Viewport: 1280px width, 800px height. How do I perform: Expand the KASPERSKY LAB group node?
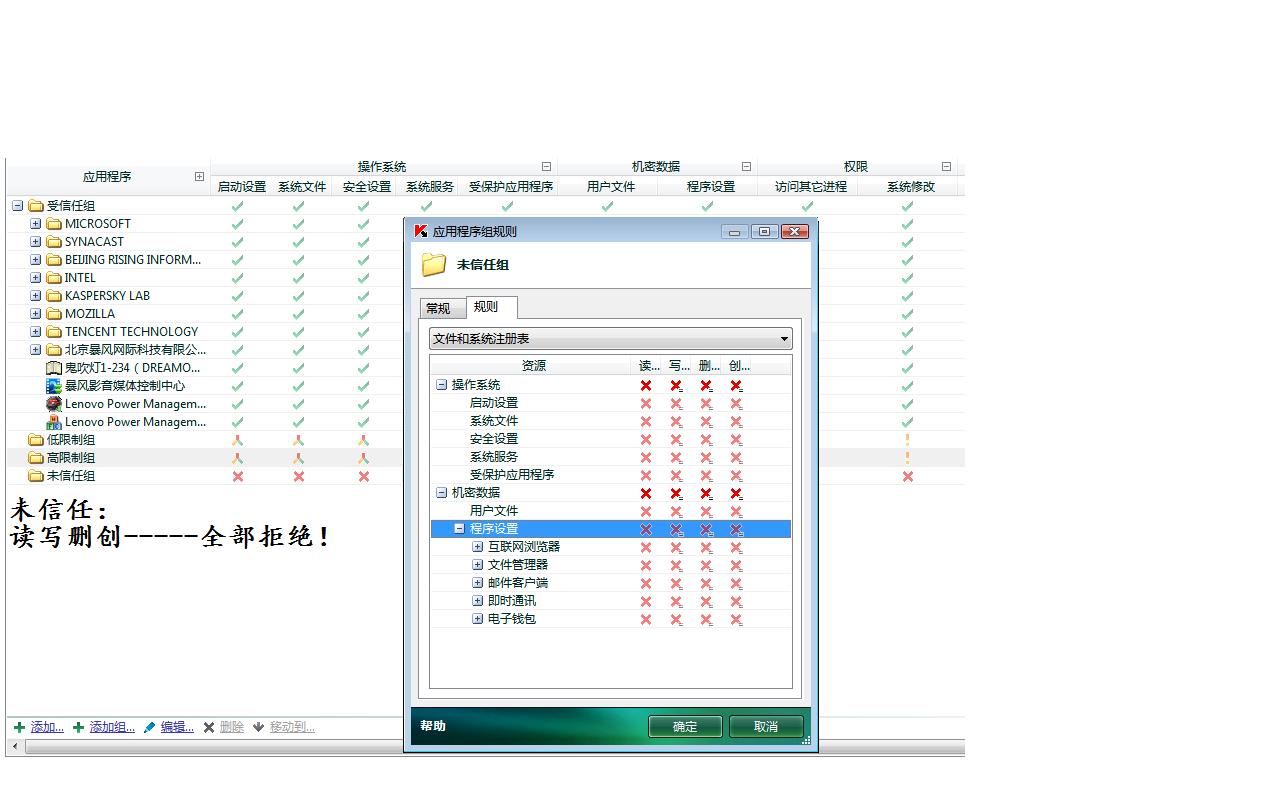(x=35, y=296)
